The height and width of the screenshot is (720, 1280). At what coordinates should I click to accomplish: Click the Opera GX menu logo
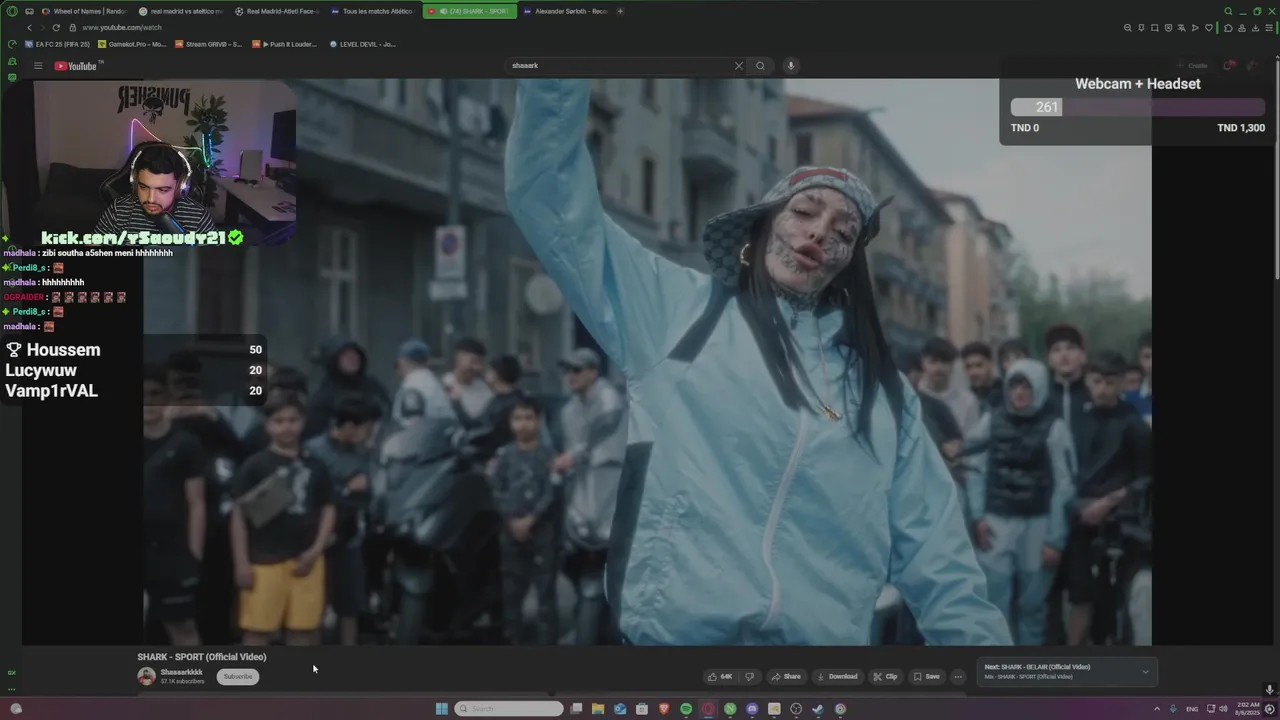[12, 11]
